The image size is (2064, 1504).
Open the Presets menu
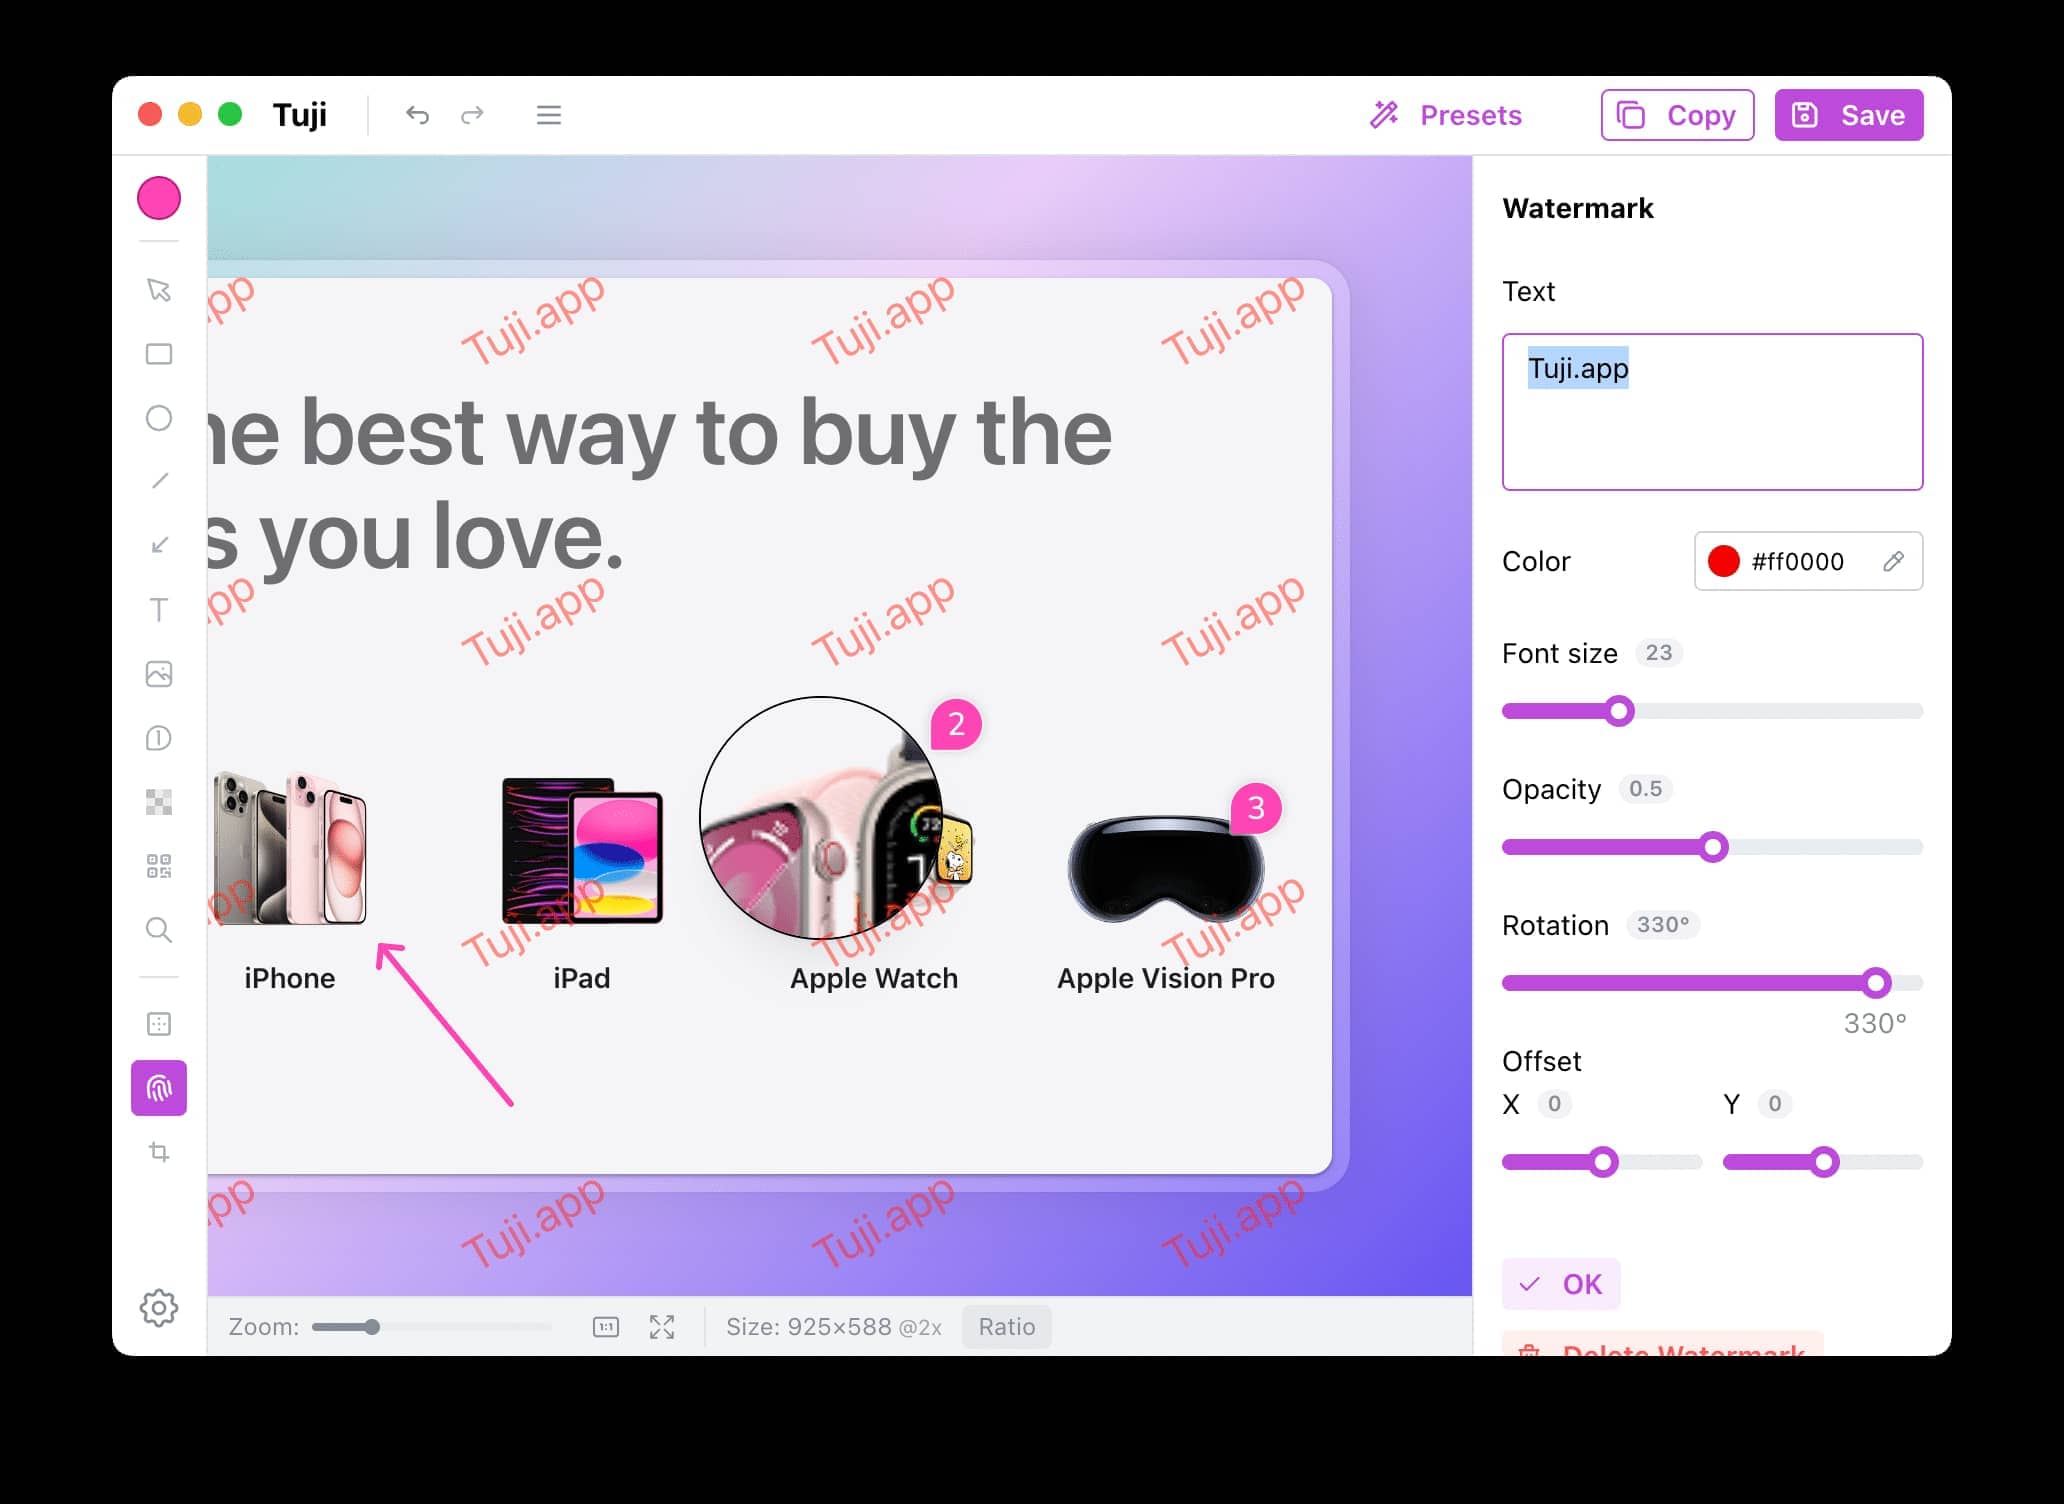pos(1446,115)
